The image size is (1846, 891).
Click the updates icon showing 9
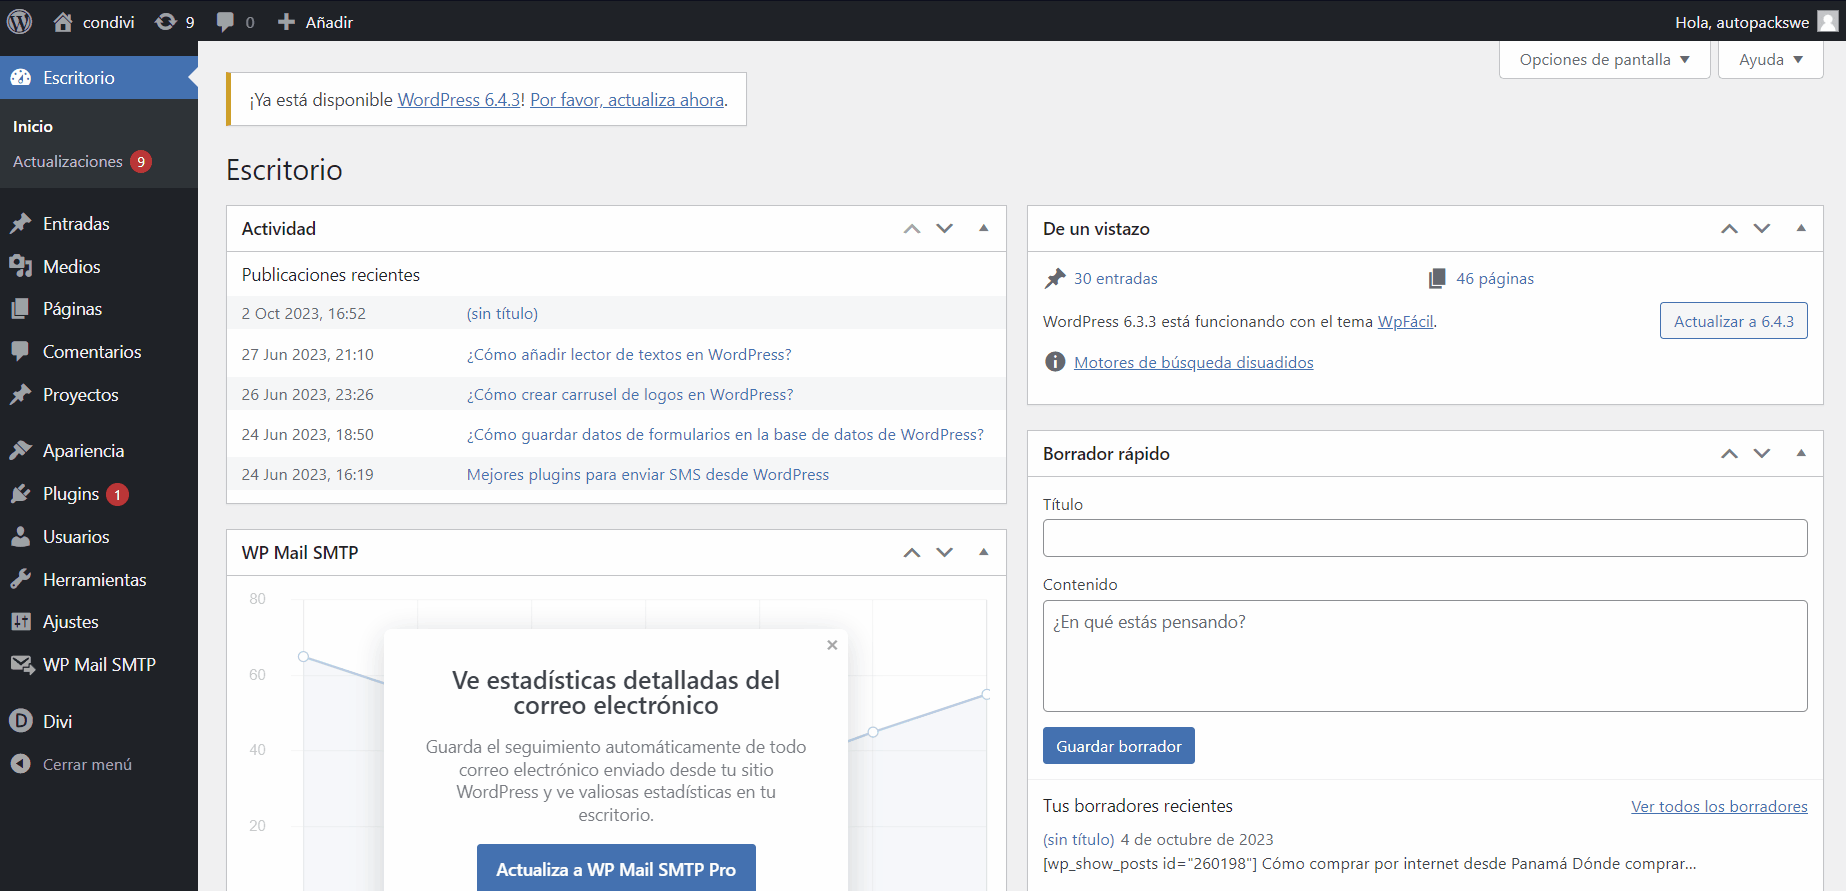pos(166,21)
